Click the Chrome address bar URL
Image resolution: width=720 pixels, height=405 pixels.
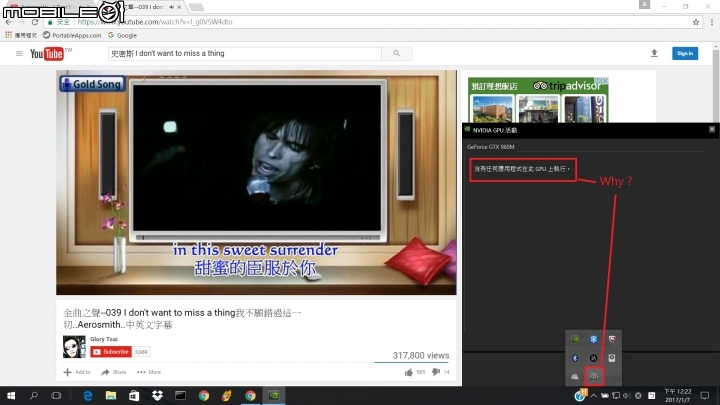tap(155, 22)
